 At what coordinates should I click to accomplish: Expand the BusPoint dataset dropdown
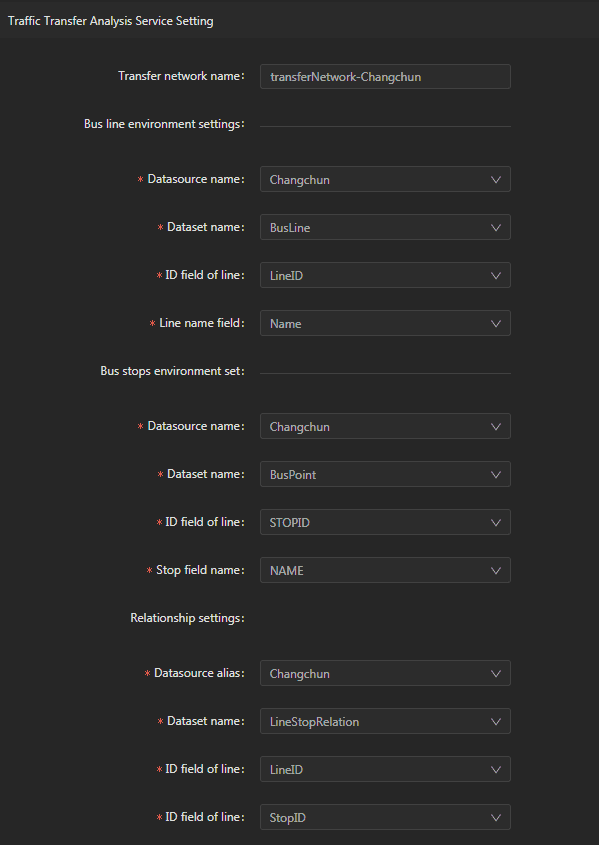[385, 474]
